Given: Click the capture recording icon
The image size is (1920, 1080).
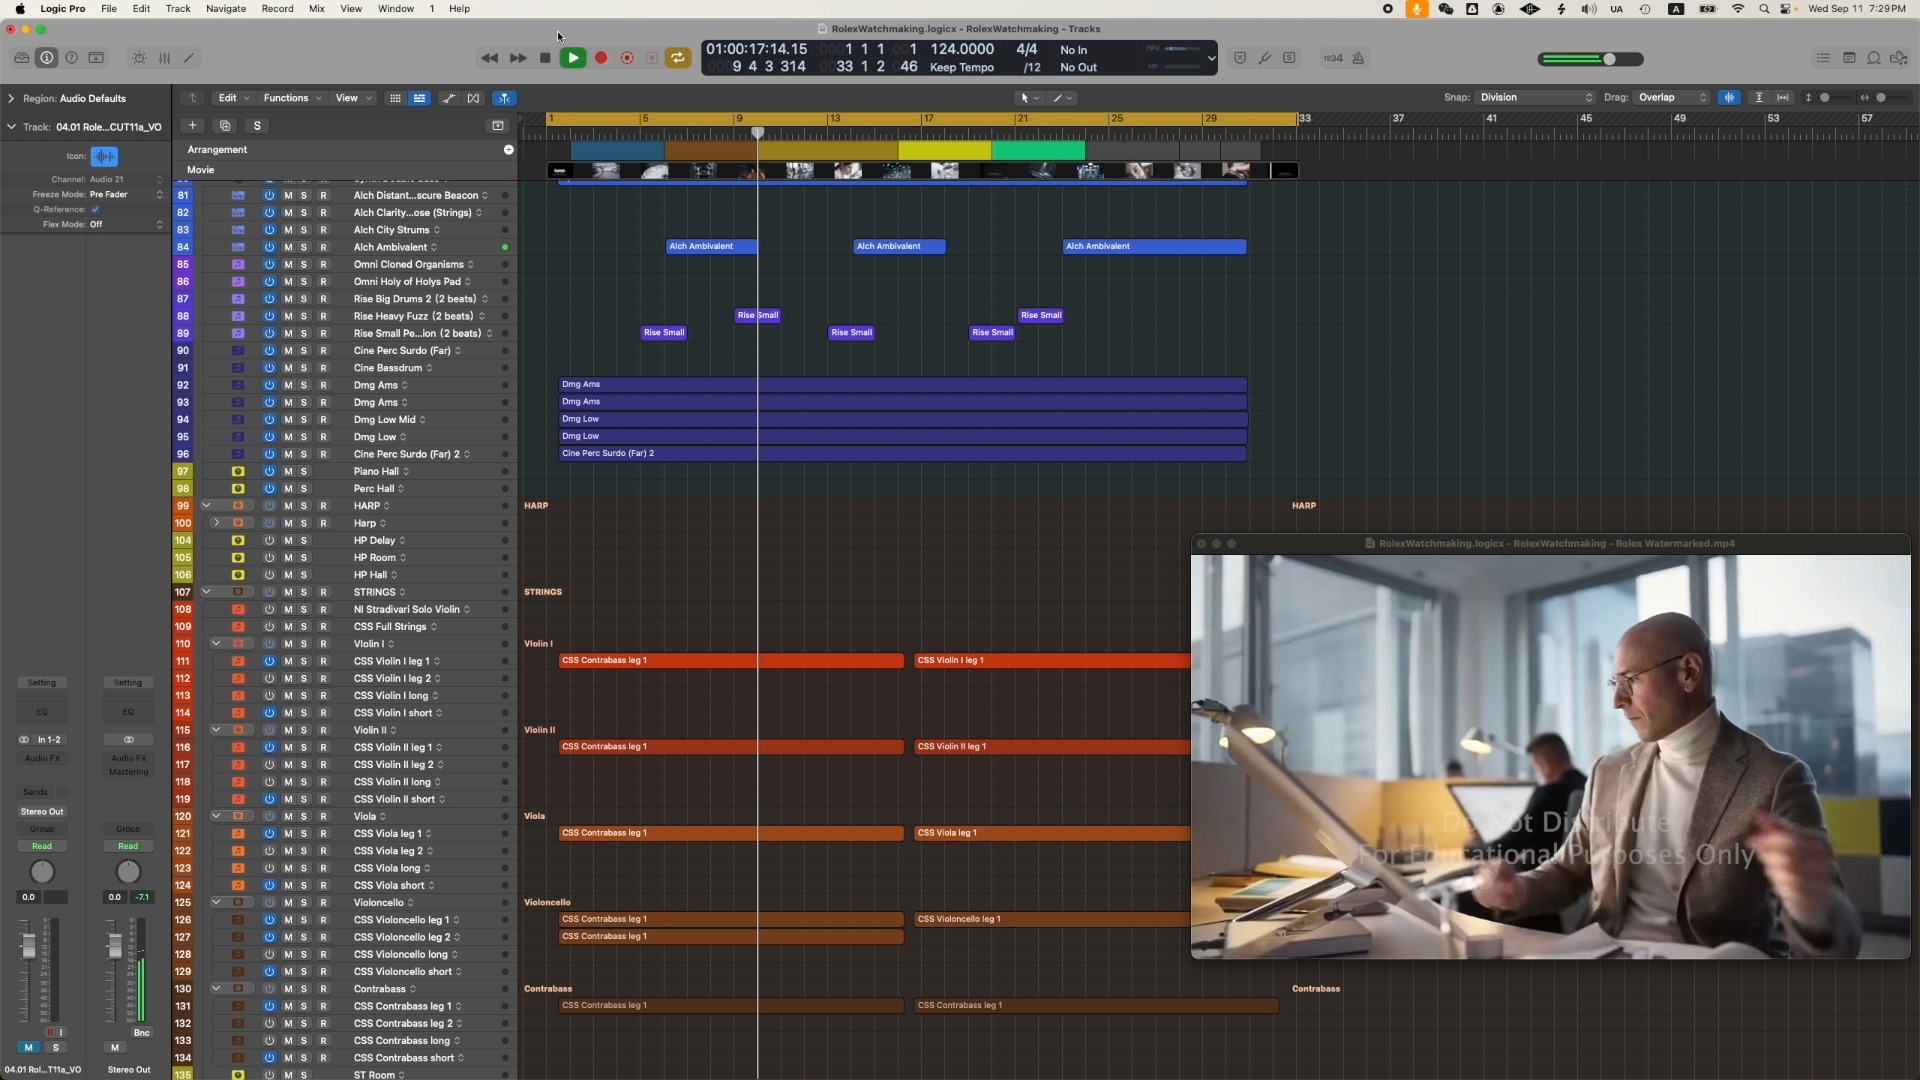Looking at the screenshot, I should click(626, 57).
